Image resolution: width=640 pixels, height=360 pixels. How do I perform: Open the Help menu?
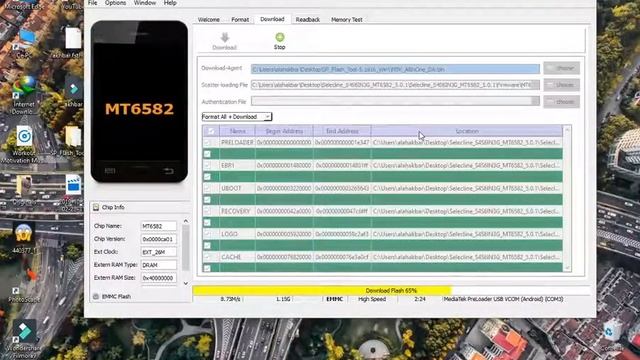170,3
